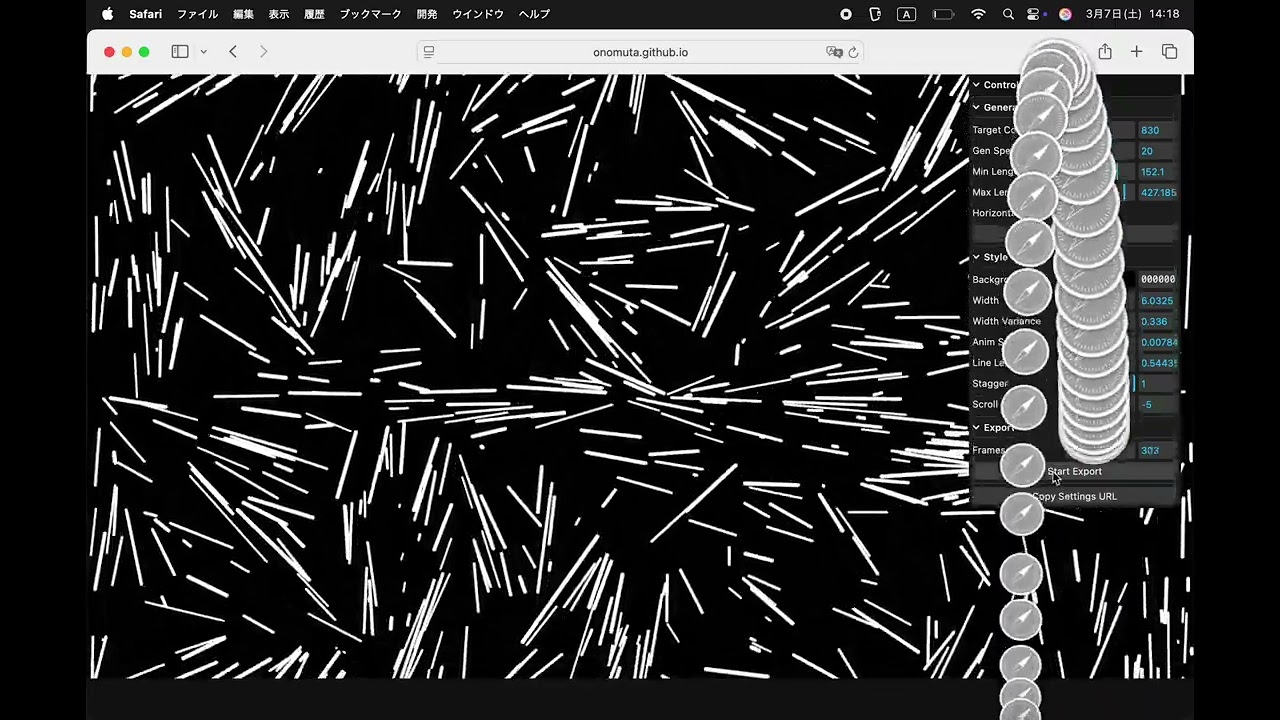This screenshot has height=720, width=1280.
Task: Click the Start Export button
Action: tap(1074, 472)
